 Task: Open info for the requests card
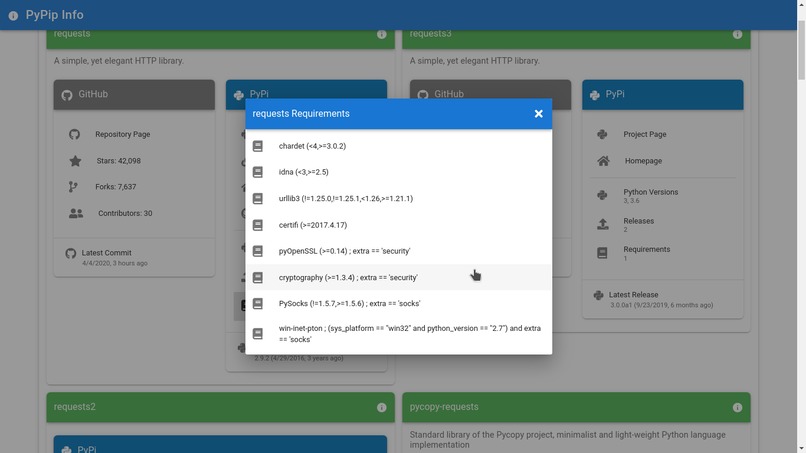coord(381,34)
